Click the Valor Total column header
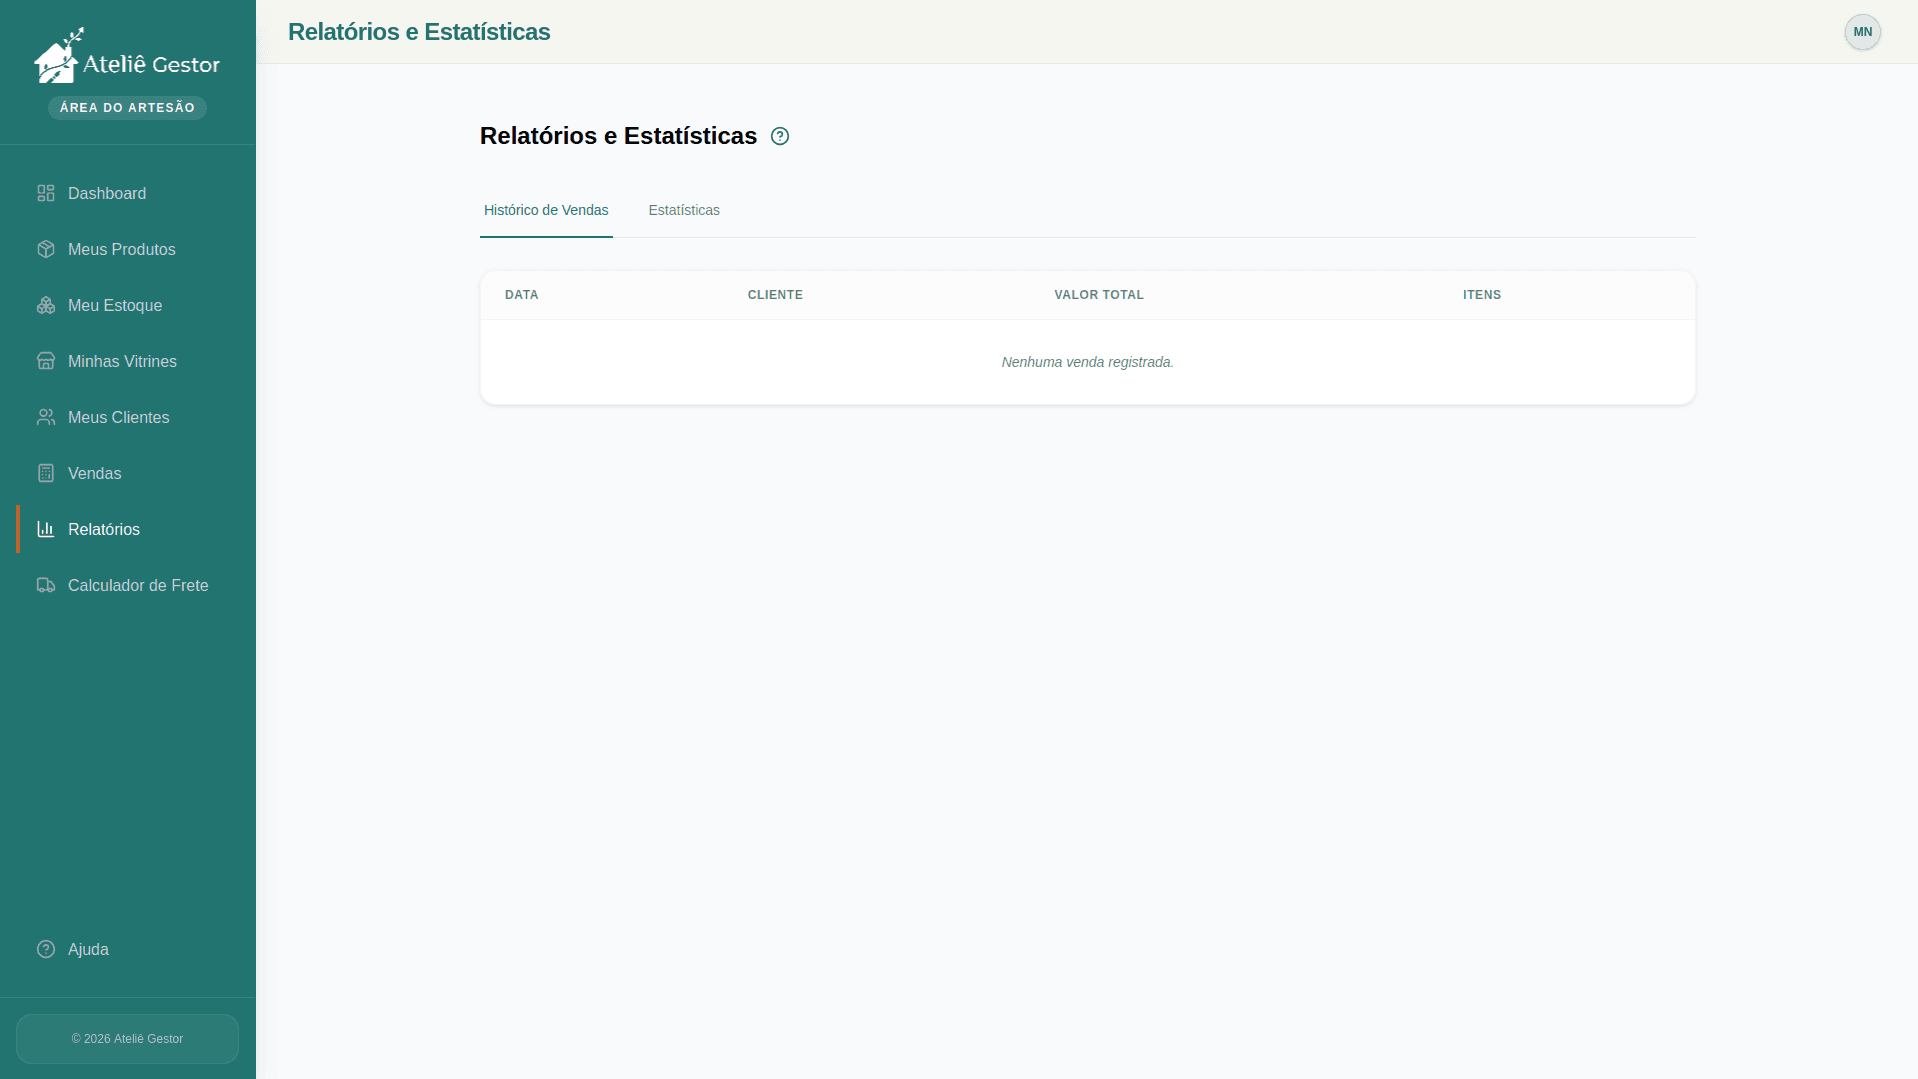This screenshot has height=1079, width=1918. 1098,295
